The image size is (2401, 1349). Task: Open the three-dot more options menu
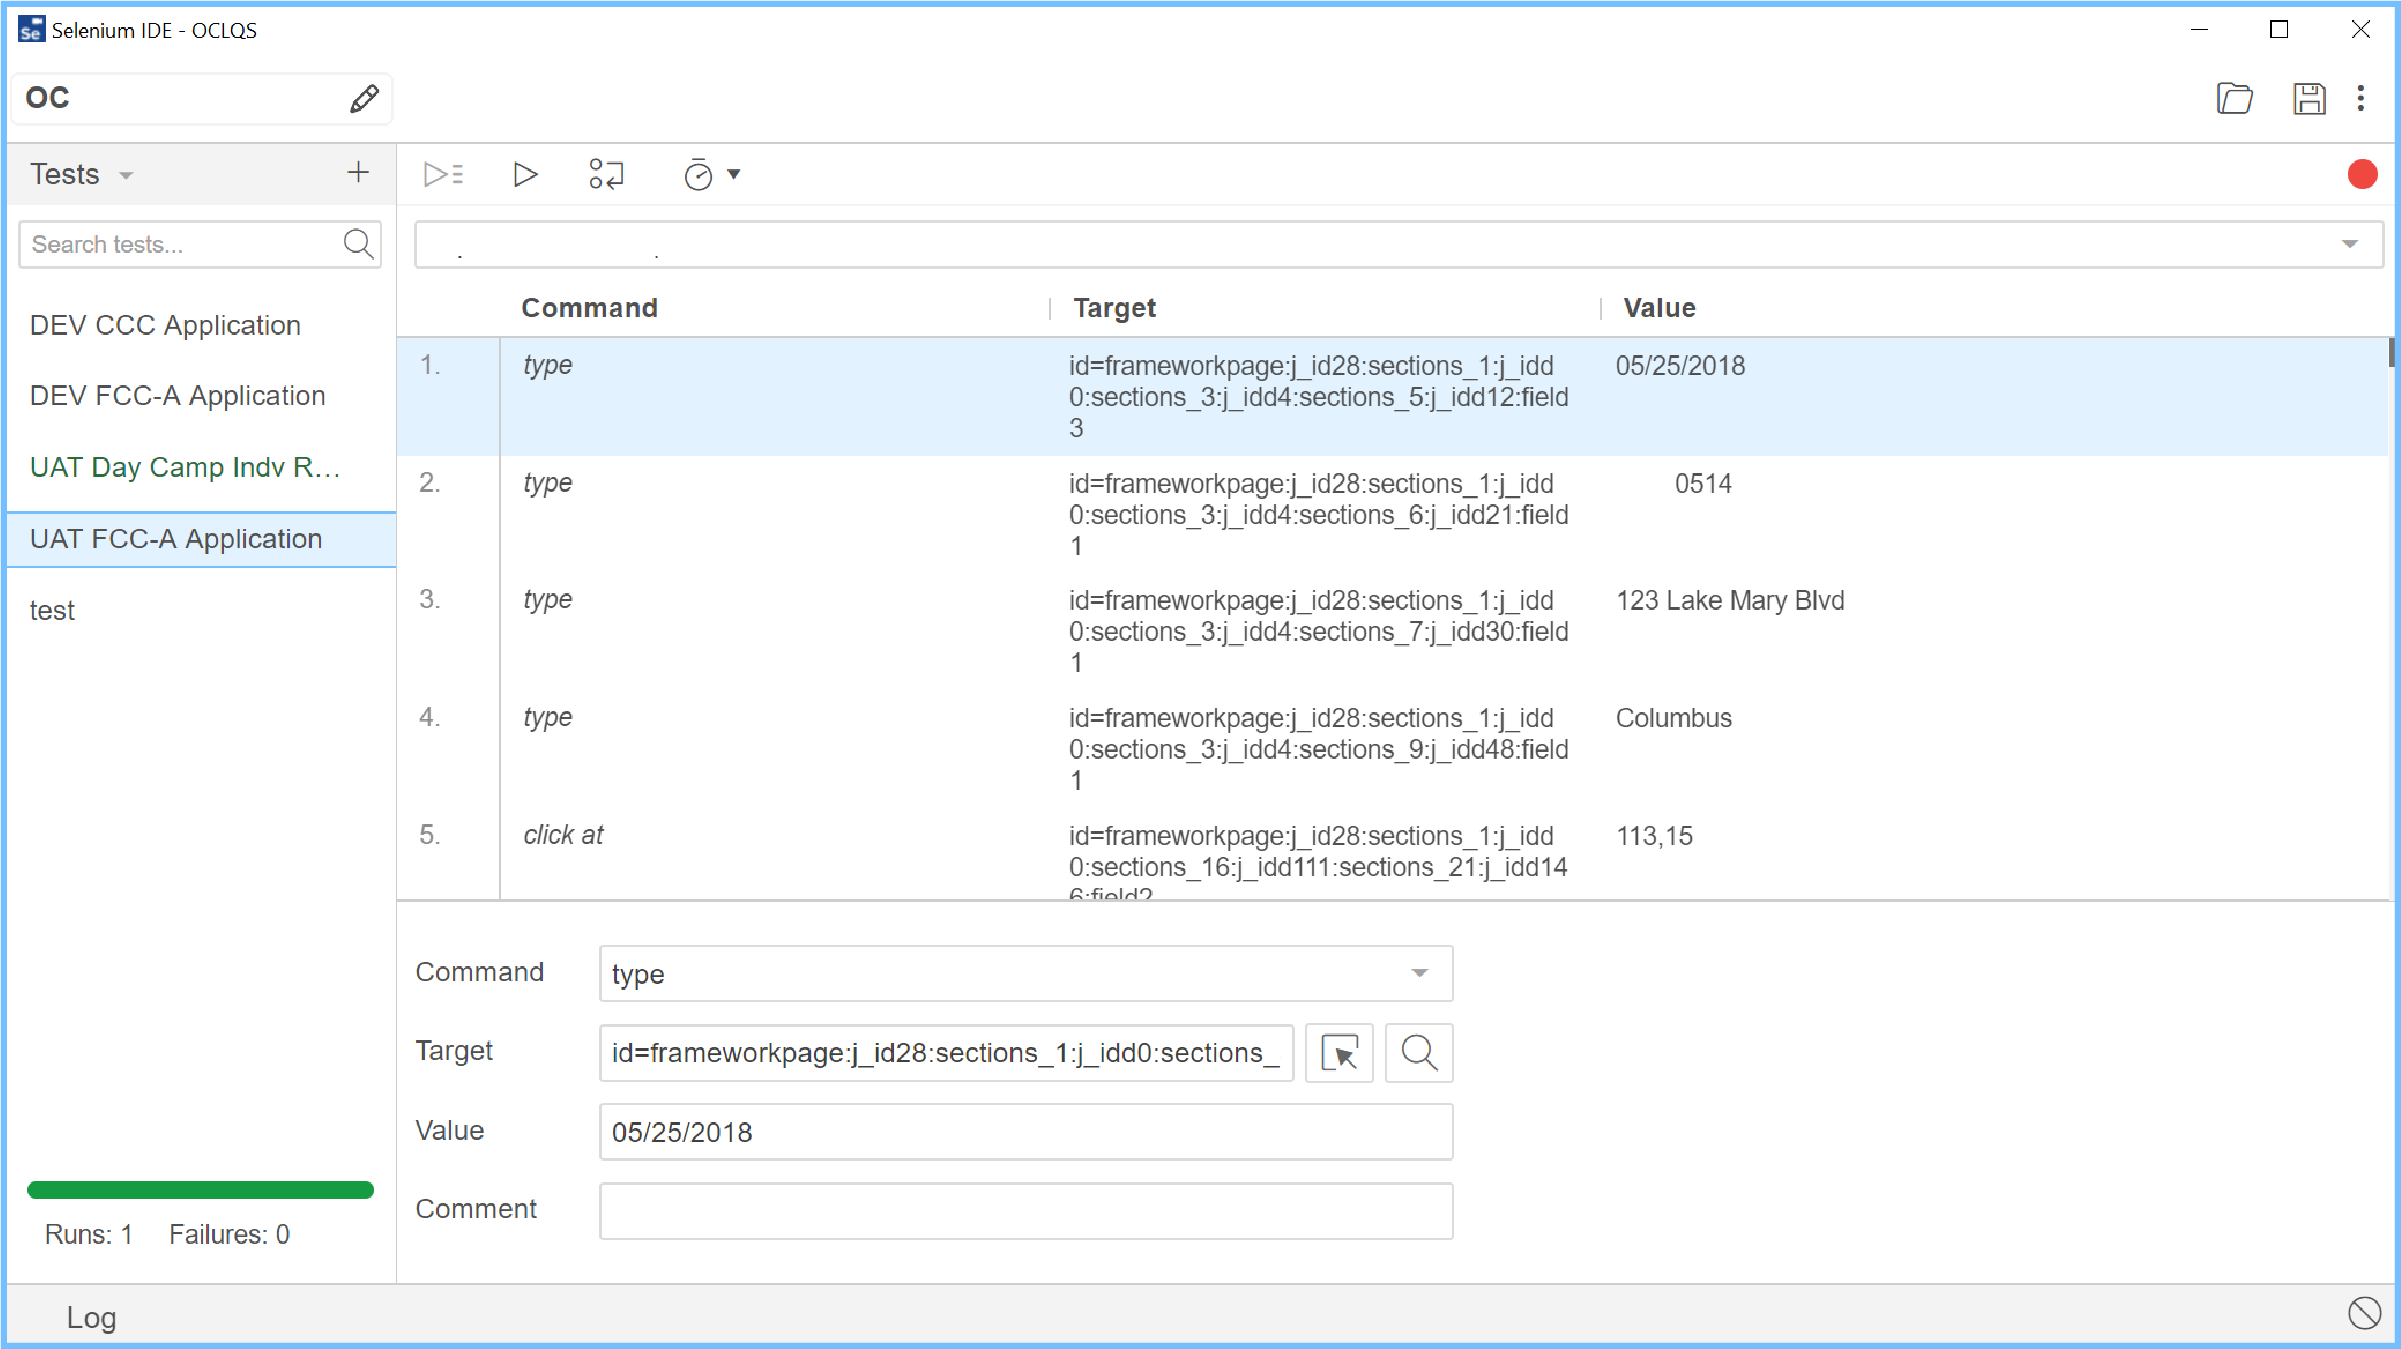point(2361,98)
